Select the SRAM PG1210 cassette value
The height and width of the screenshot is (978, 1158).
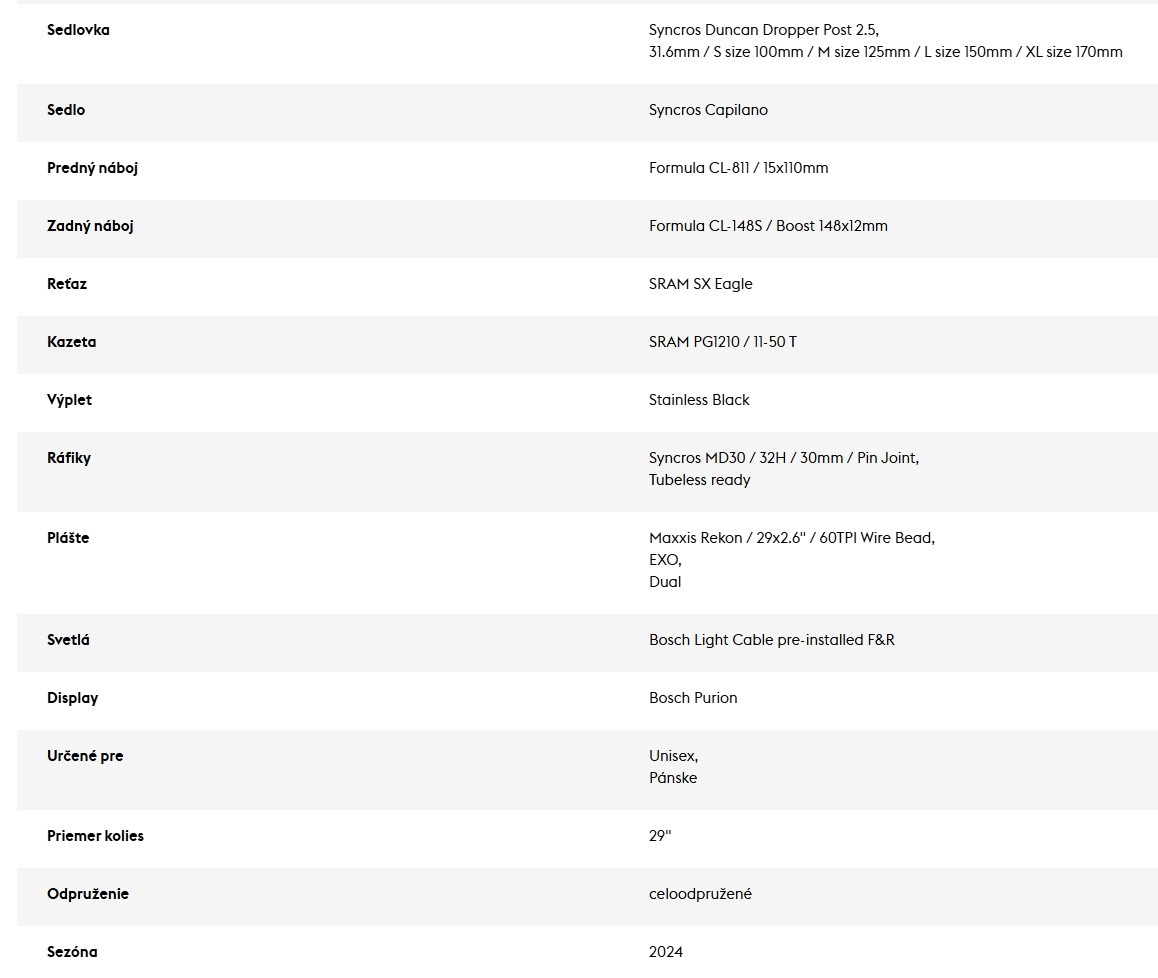point(722,342)
